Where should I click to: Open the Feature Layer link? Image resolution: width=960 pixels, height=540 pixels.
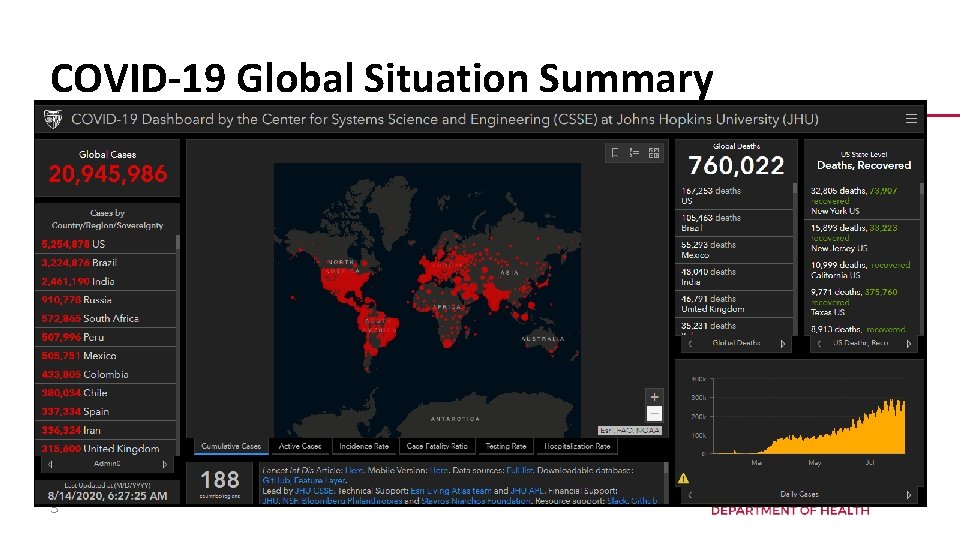pyautogui.click(x=320, y=481)
